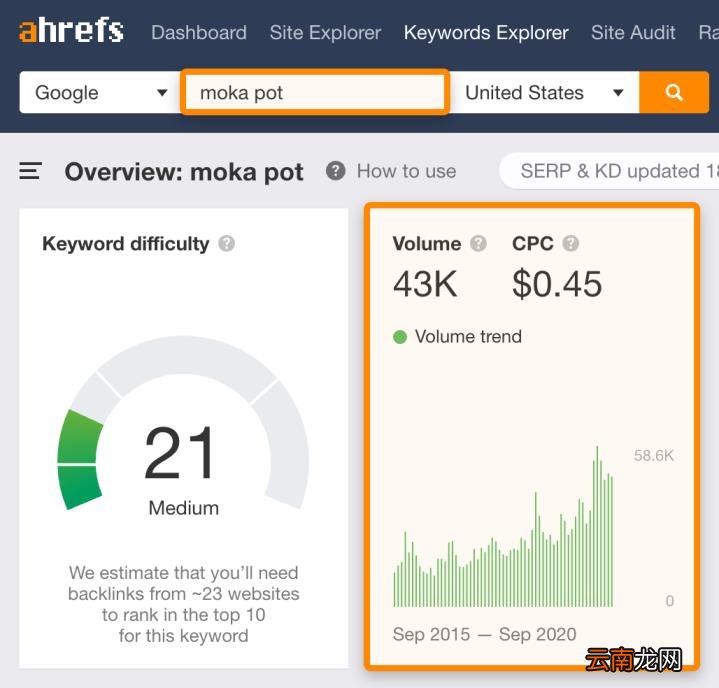
Task: Click the backlinks estimate text
Action: click(x=183, y=604)
